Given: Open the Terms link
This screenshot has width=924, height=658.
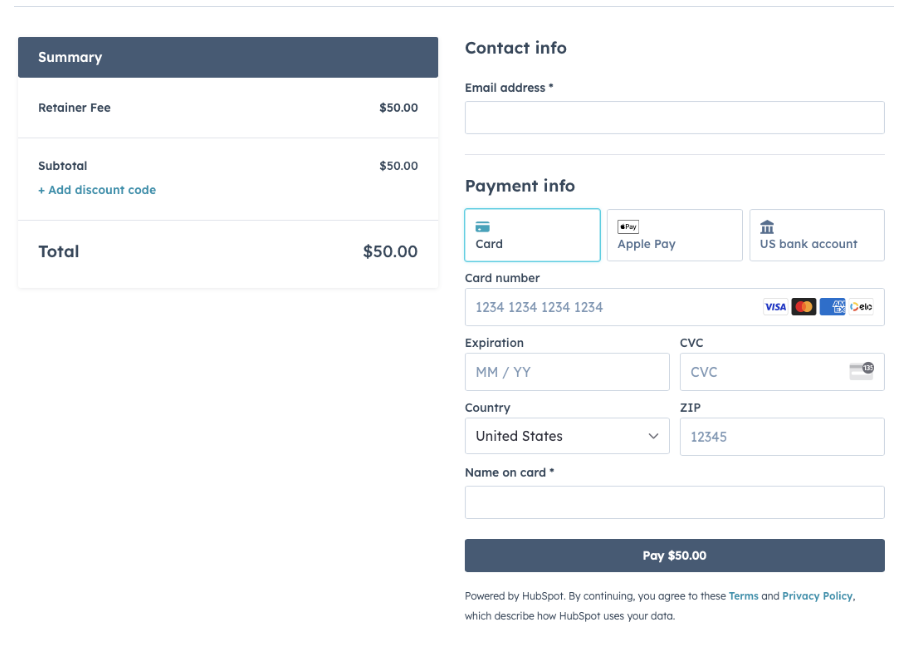Looking at the screenshot, I should tap(743, 596).
